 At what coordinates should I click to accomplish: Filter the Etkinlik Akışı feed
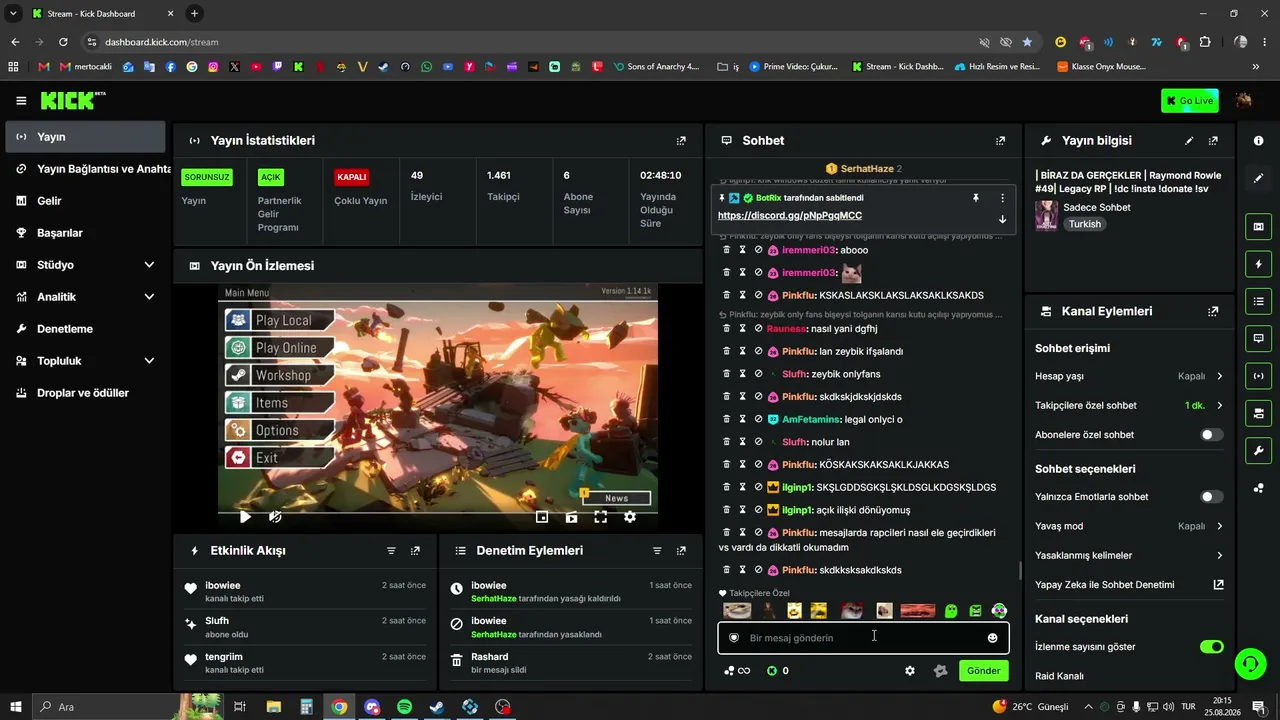click(391, 551)
